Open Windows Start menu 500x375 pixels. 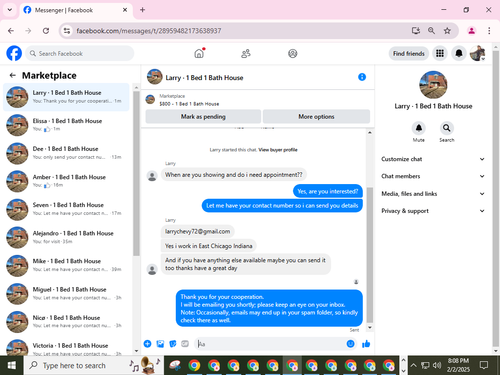pyautogui.click(x=12, y=365)
